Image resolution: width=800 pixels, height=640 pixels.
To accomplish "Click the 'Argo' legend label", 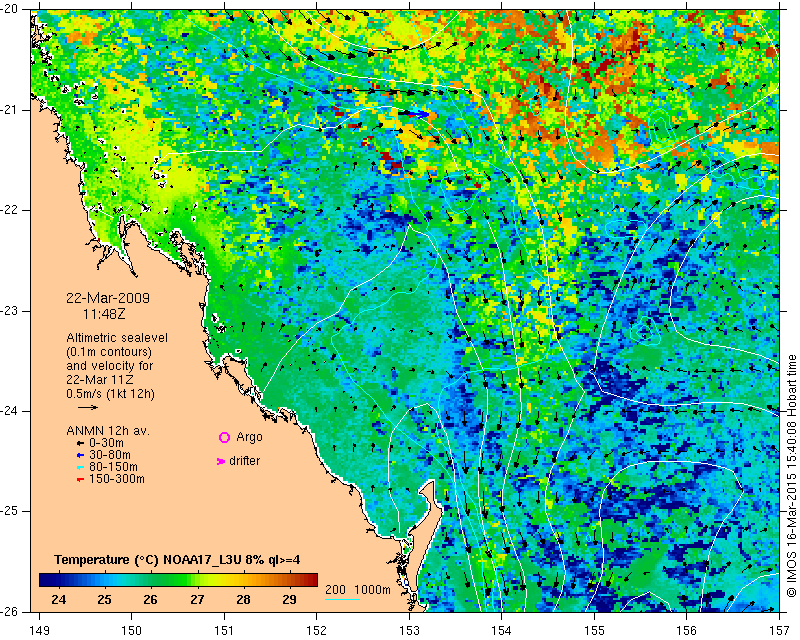I will click(x=249, y=437).
